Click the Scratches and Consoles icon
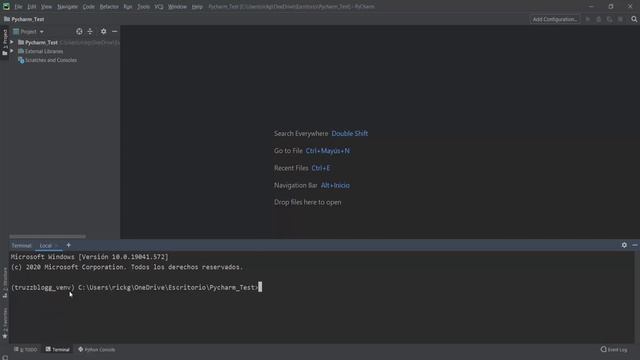 click(x=21, y=60)
